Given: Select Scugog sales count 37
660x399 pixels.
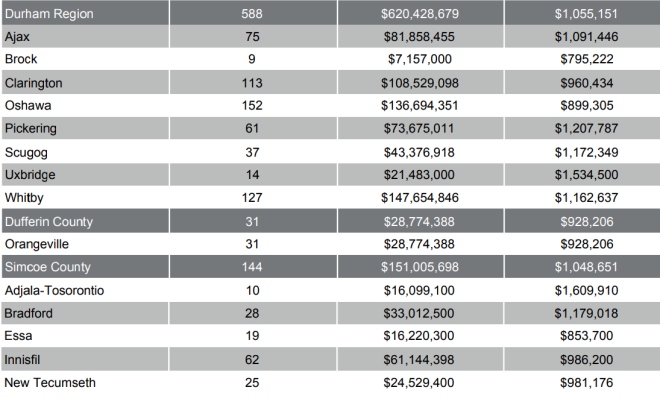Looking at the screenshot, I should (252, 152).
